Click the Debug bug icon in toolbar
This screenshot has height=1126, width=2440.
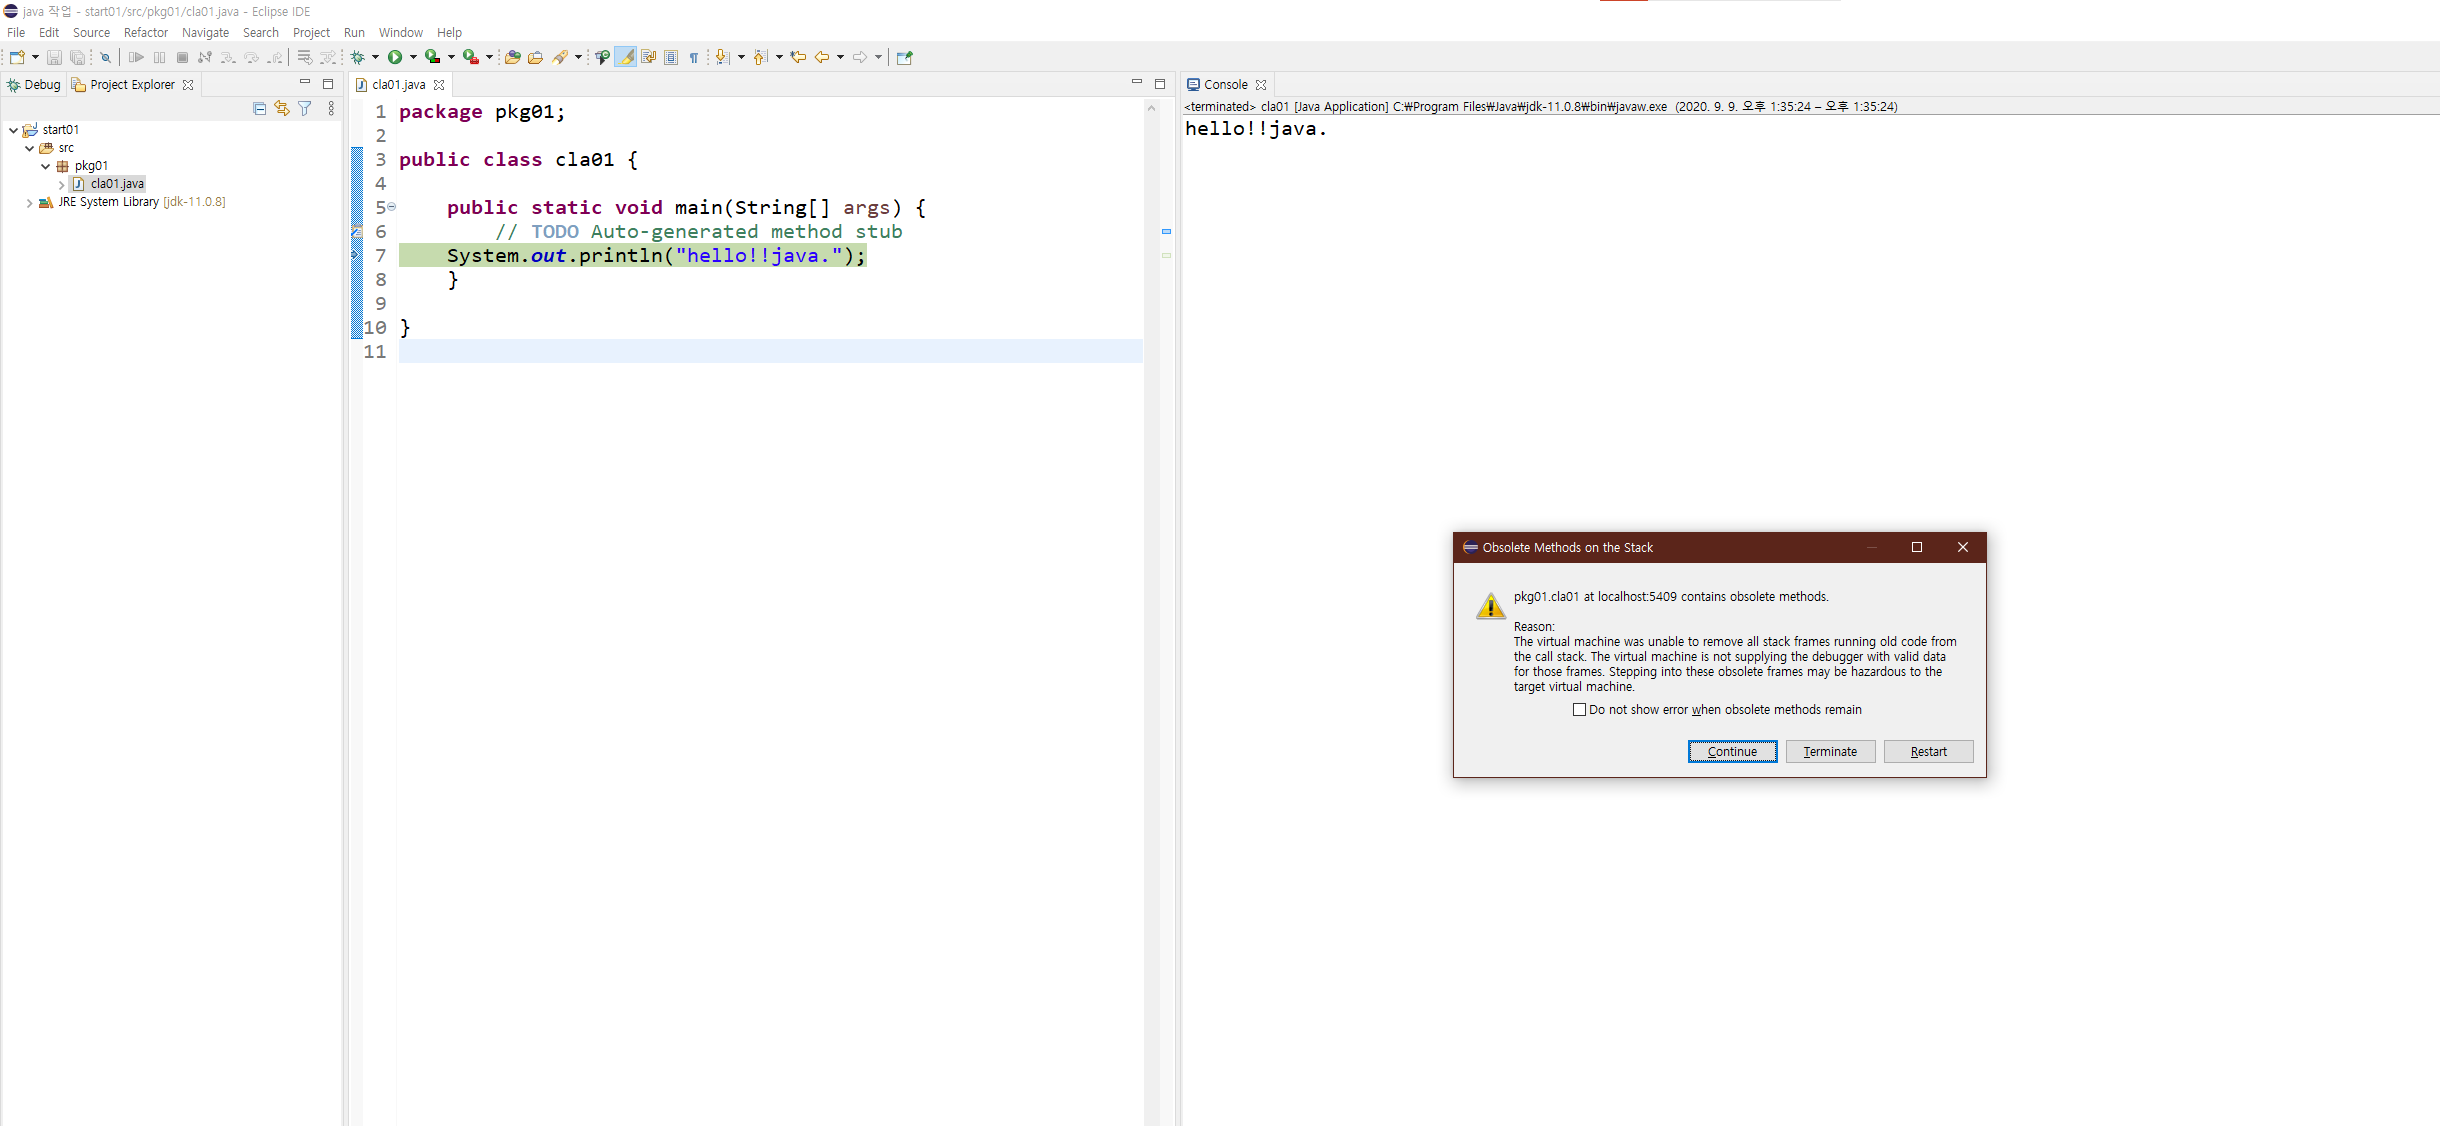358,57
